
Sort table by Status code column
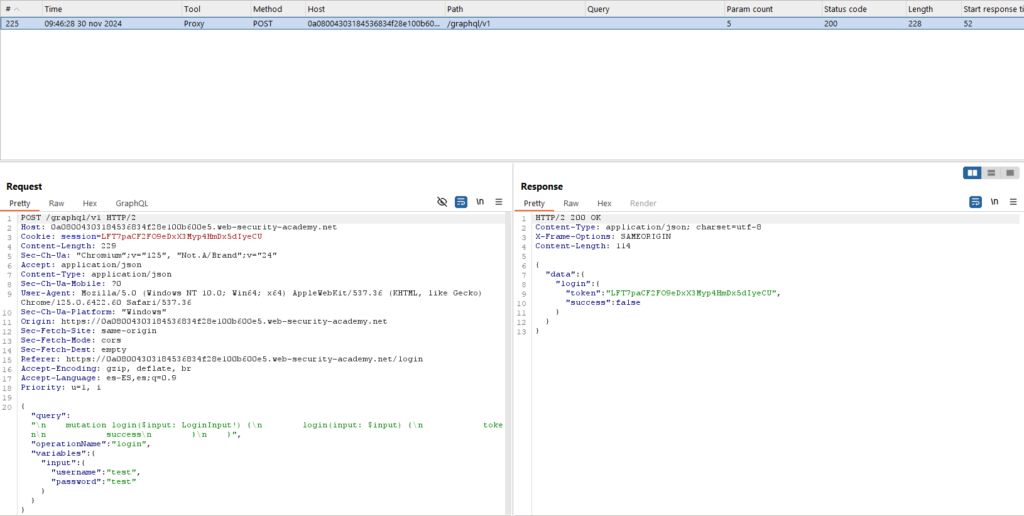[x=845, y=8]
